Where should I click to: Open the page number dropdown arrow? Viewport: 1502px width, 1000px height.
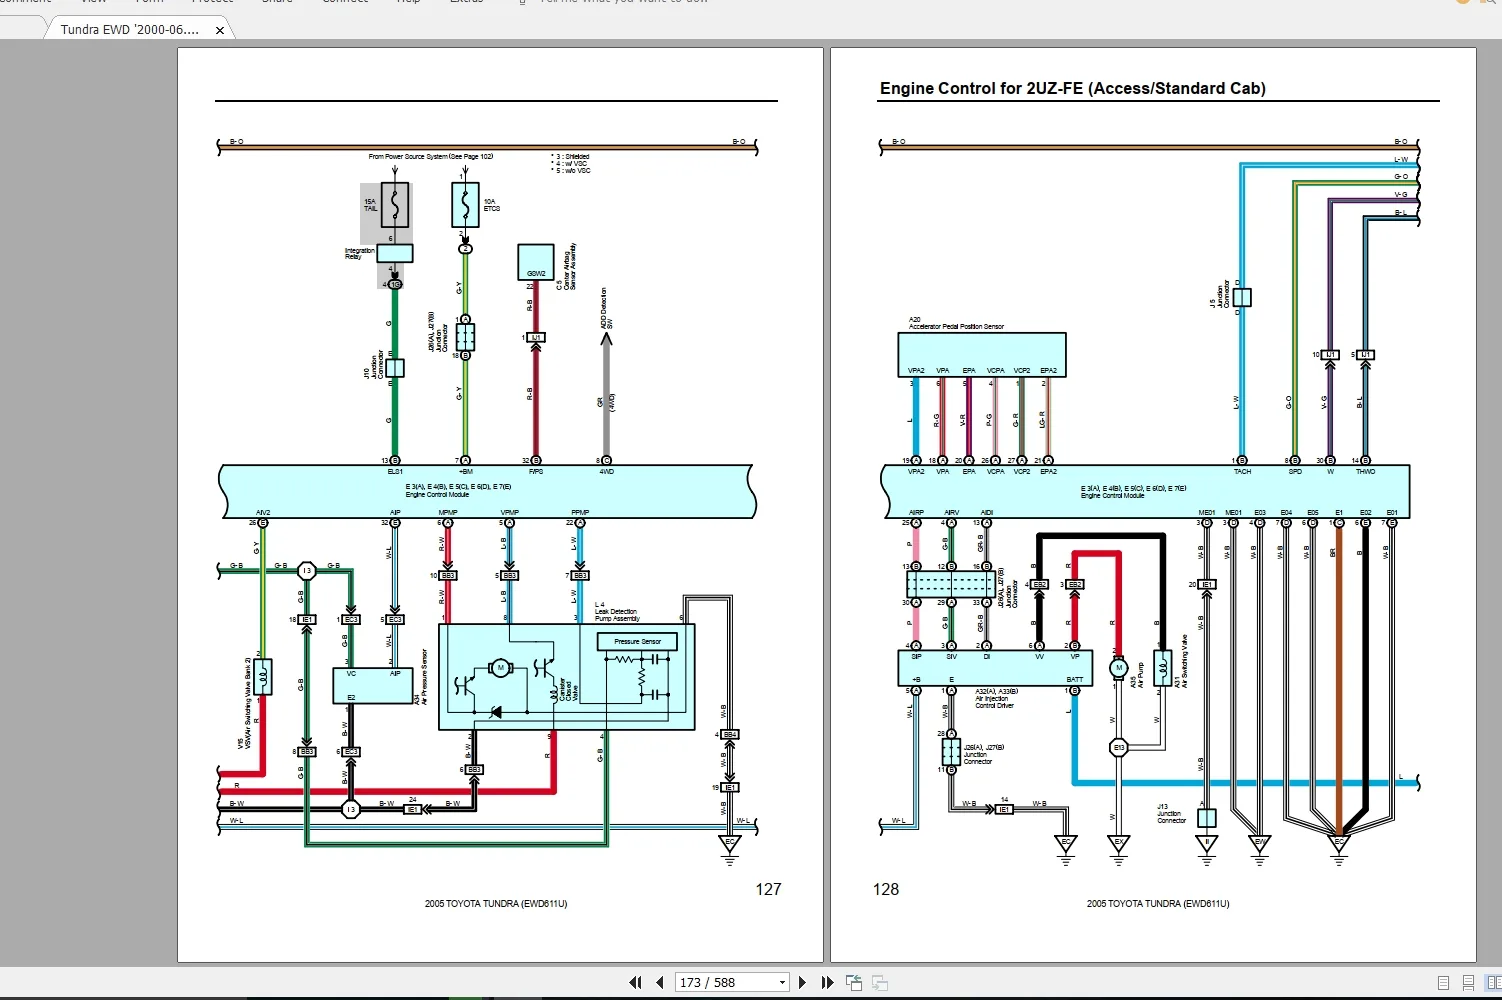click(x=783, y=983)
